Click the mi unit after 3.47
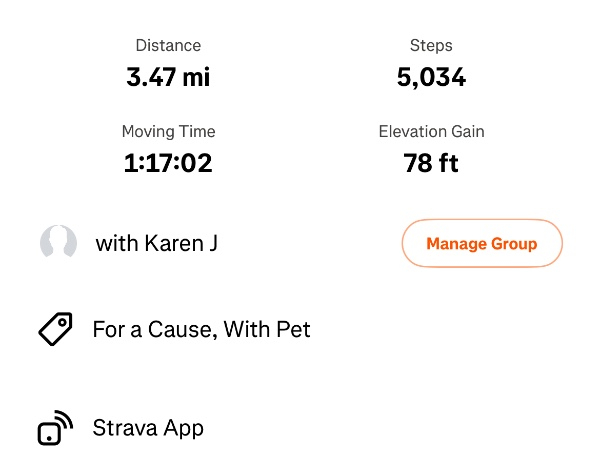The width and height of the screenshot is (600, 450). coord(195,77)
